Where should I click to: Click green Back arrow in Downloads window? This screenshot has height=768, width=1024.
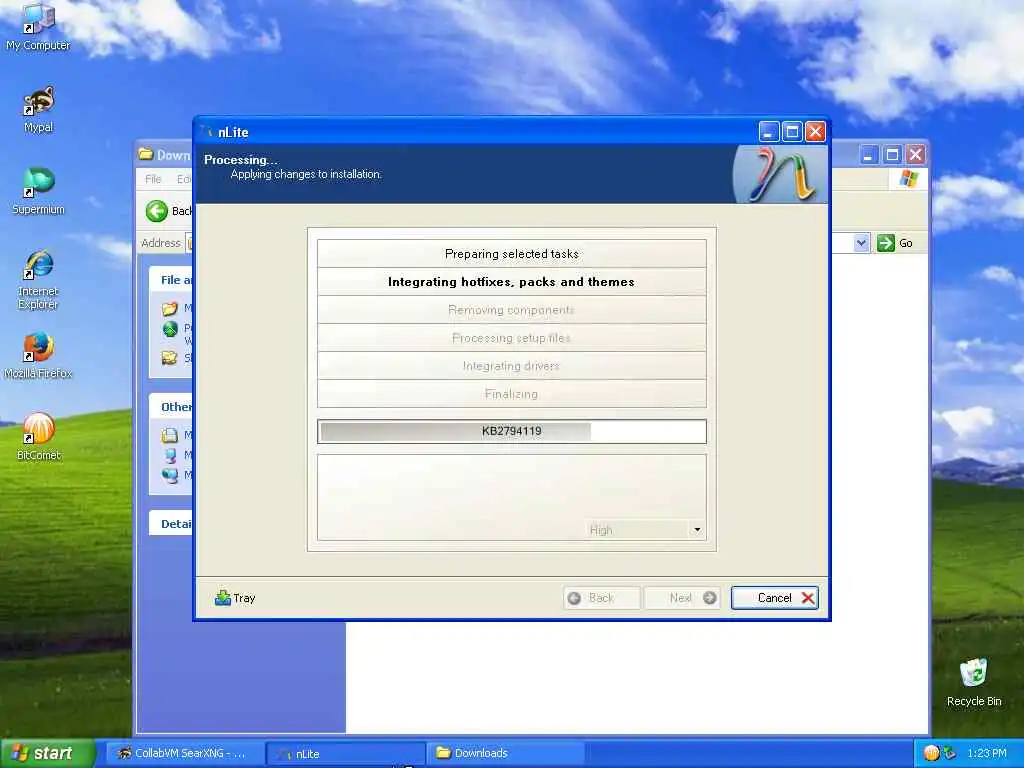click(x=157, y=211)
